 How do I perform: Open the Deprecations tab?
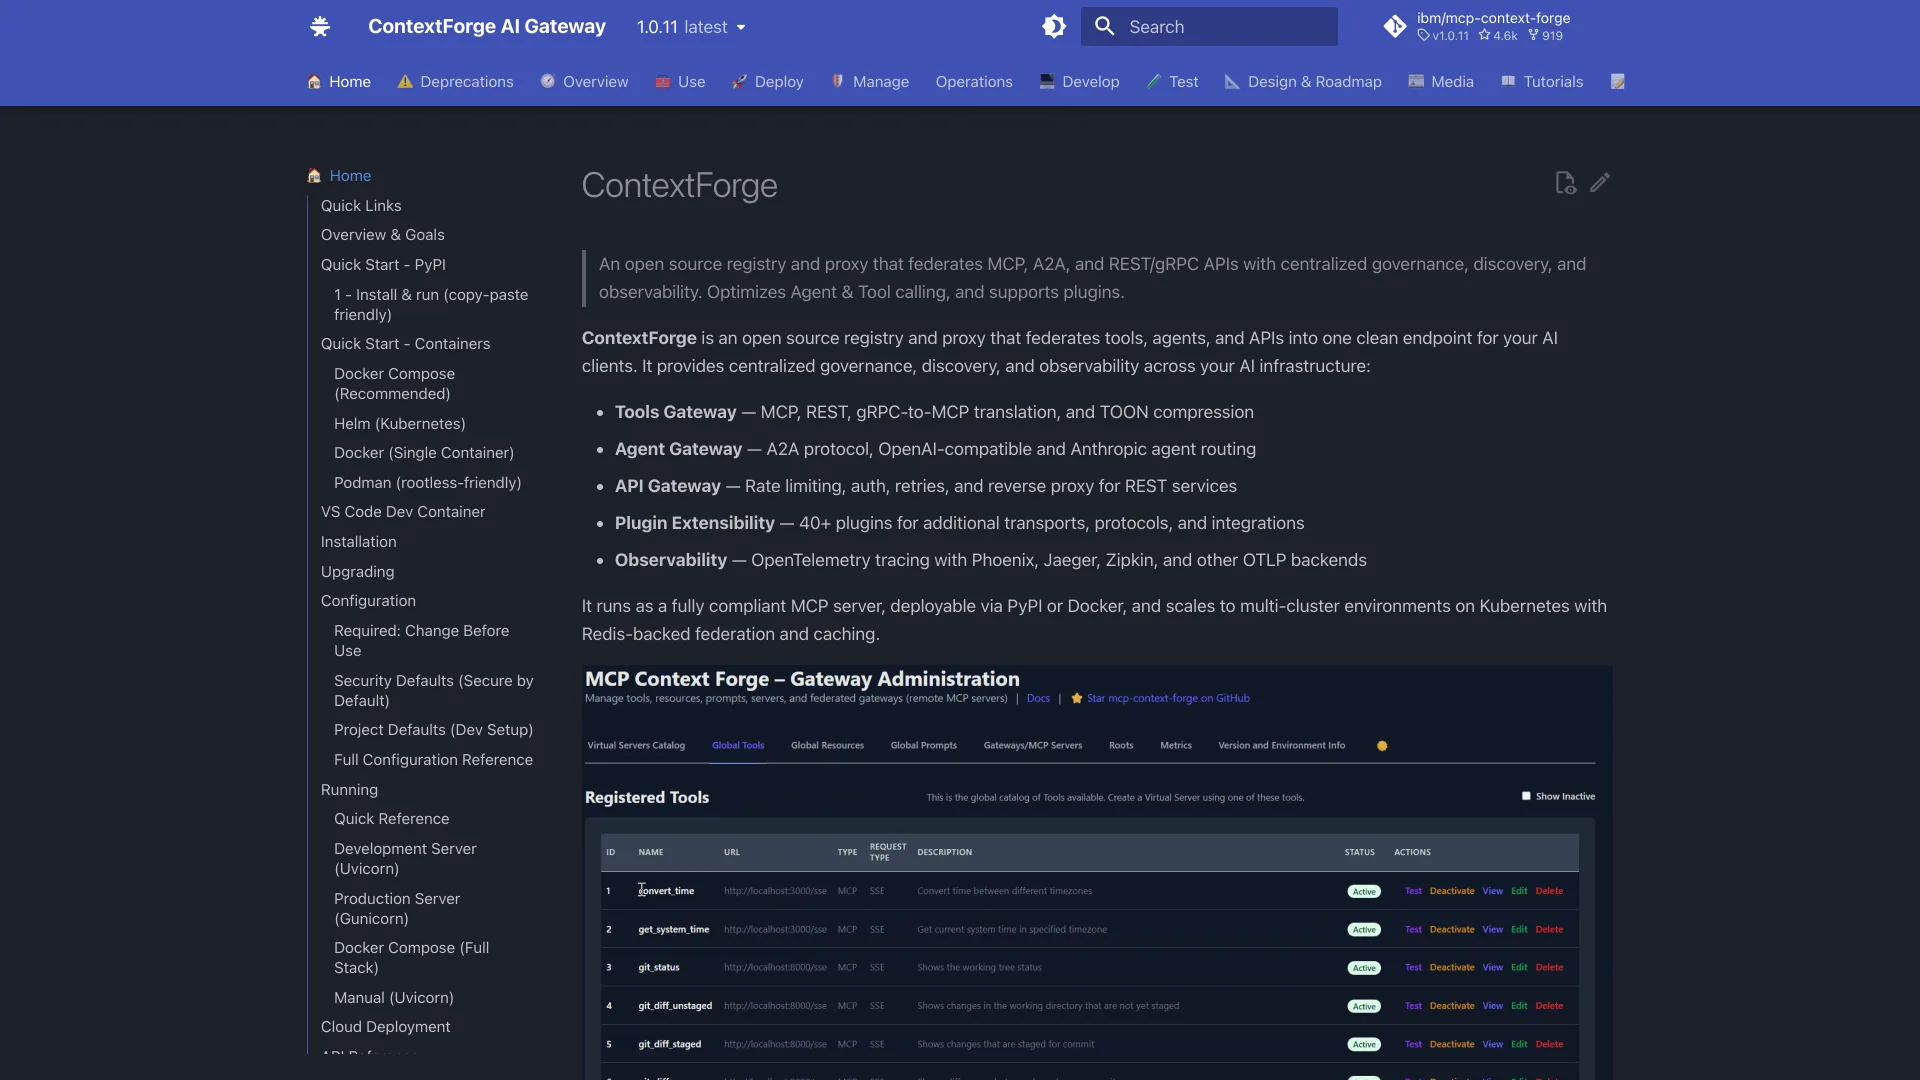pyautogui.click(x=455, y=82)
